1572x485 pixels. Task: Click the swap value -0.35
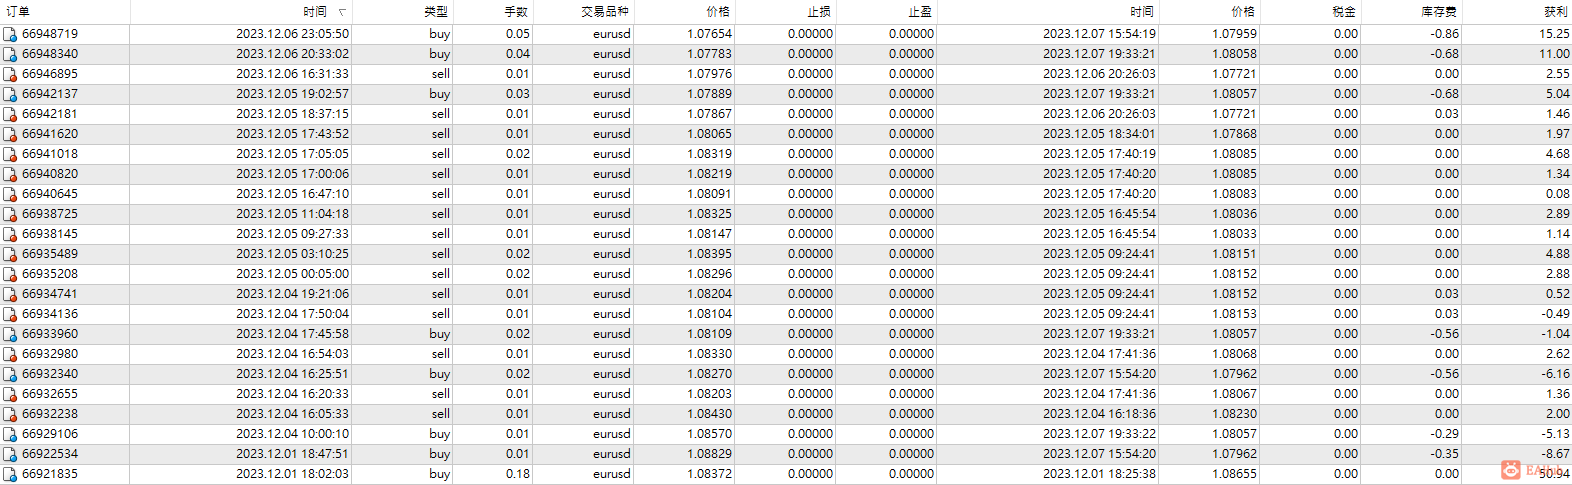pyautogui.click(x=1444, y=454)
